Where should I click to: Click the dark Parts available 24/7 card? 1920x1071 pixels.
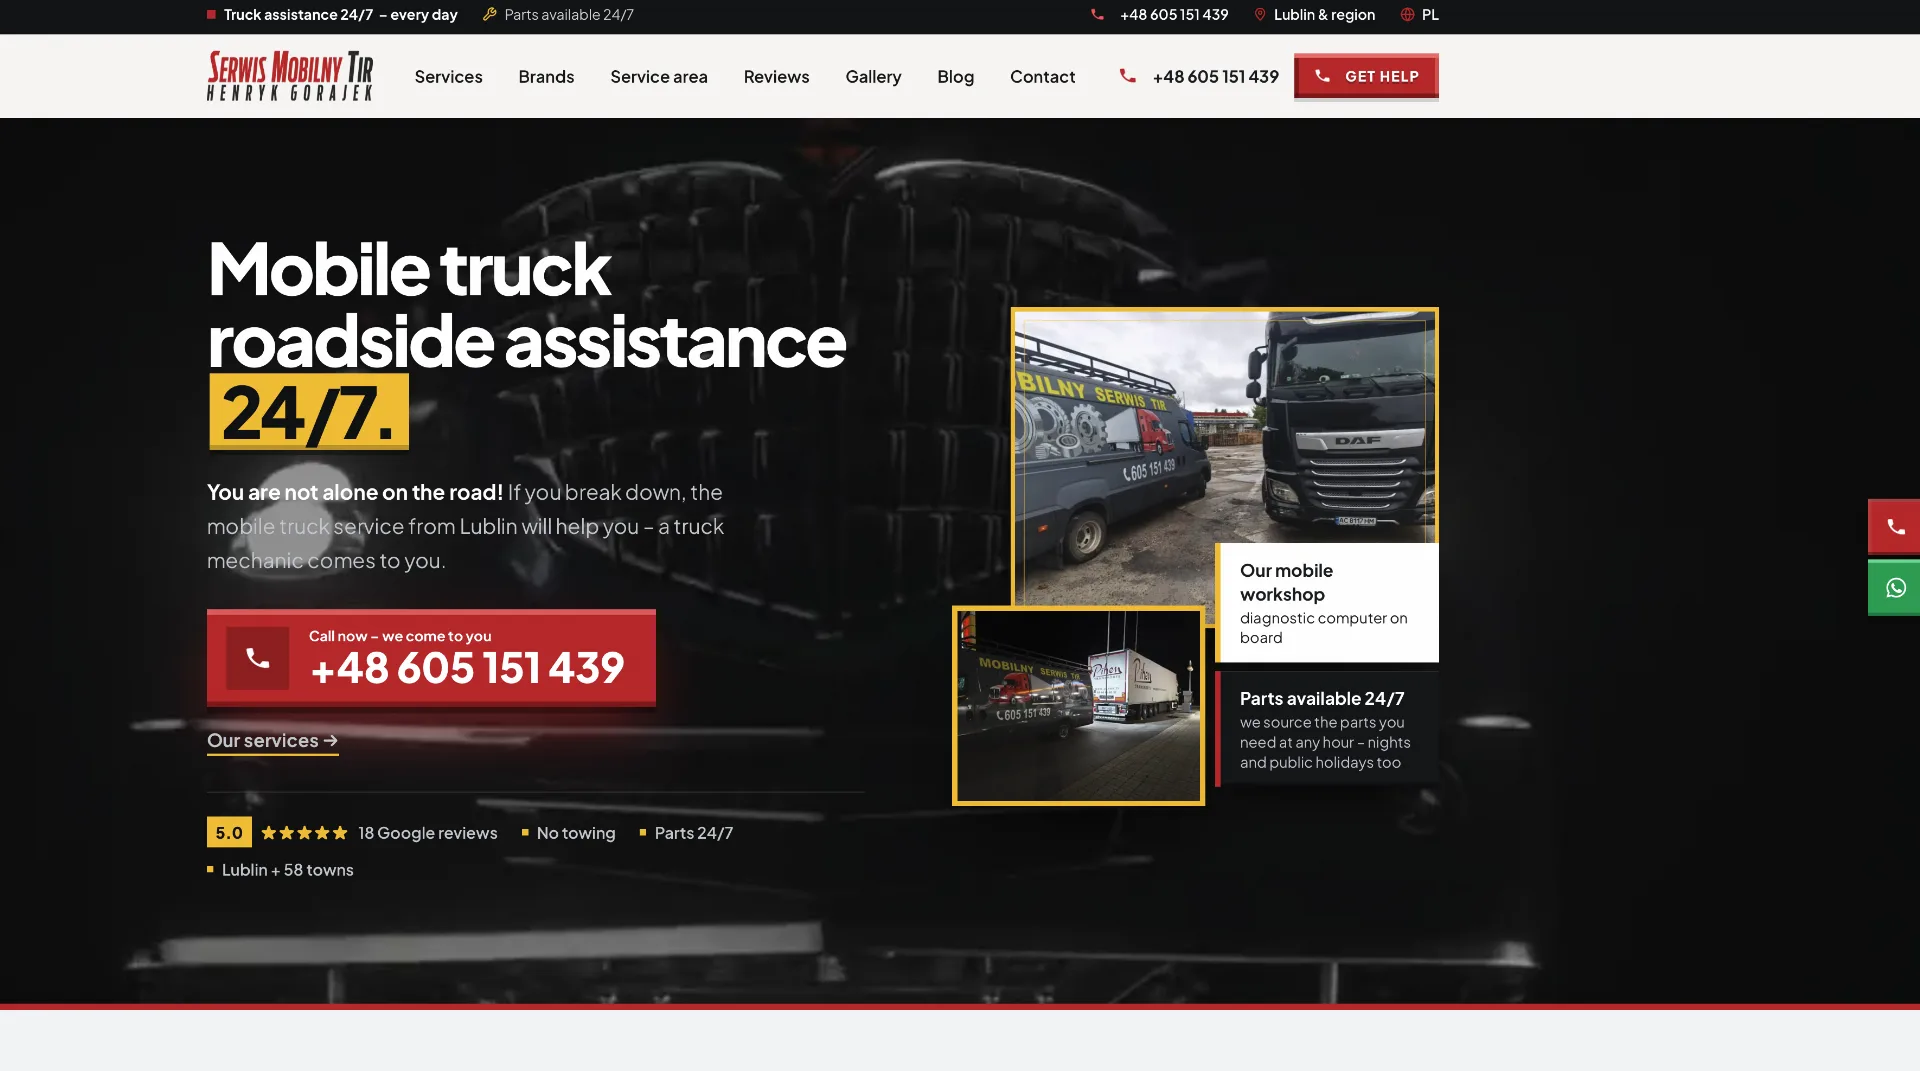click(1327, 729)
